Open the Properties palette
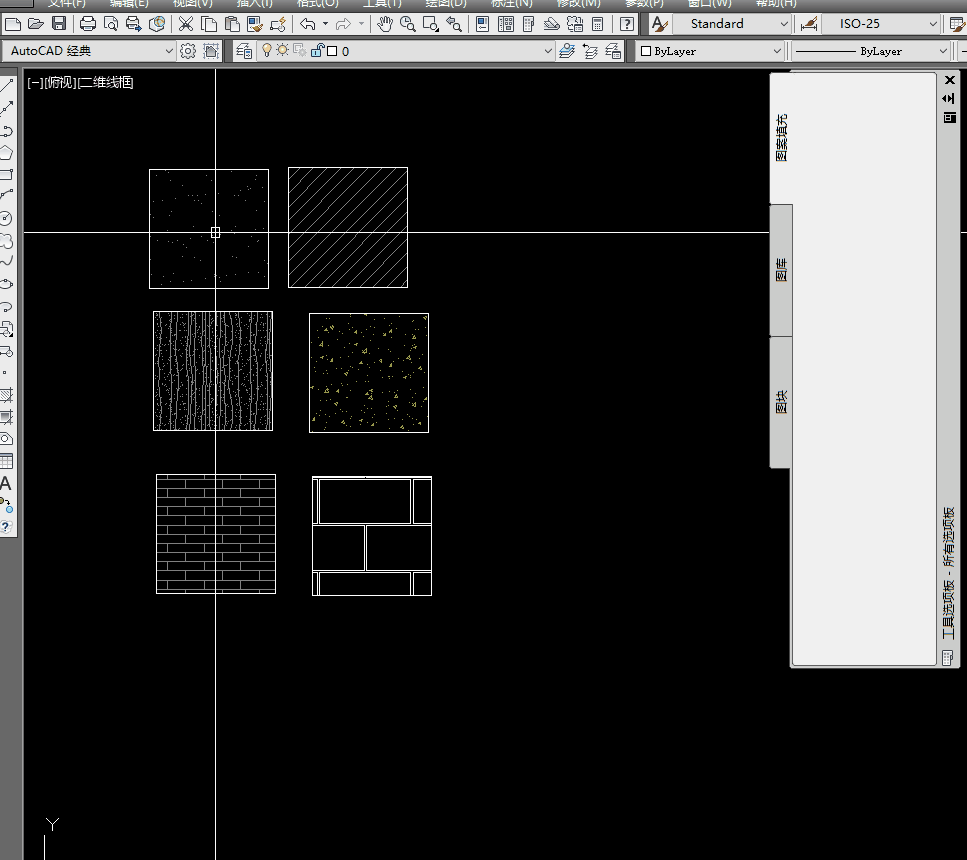The height and width of the screenshot is (860, 967). pyautogui.click(x=483, y=24)
